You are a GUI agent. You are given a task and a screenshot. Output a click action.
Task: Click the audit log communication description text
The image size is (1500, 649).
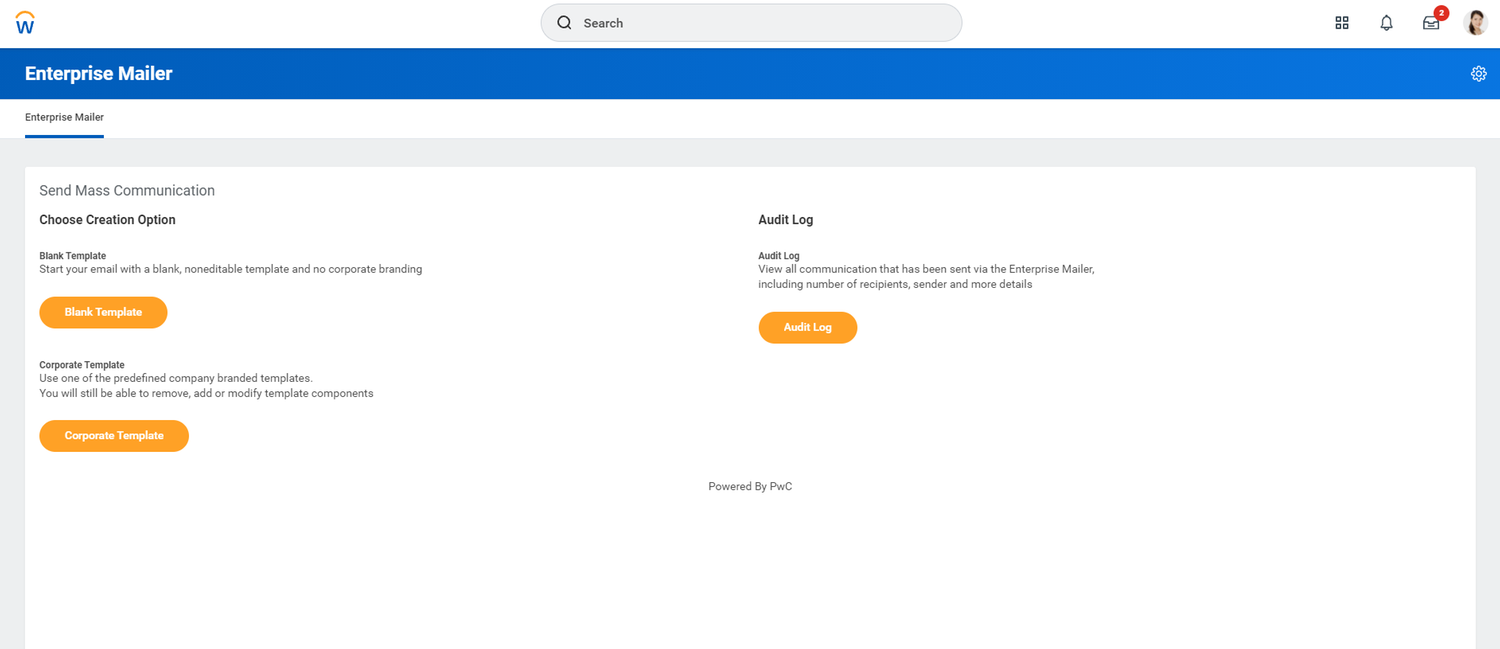(926, 277)
